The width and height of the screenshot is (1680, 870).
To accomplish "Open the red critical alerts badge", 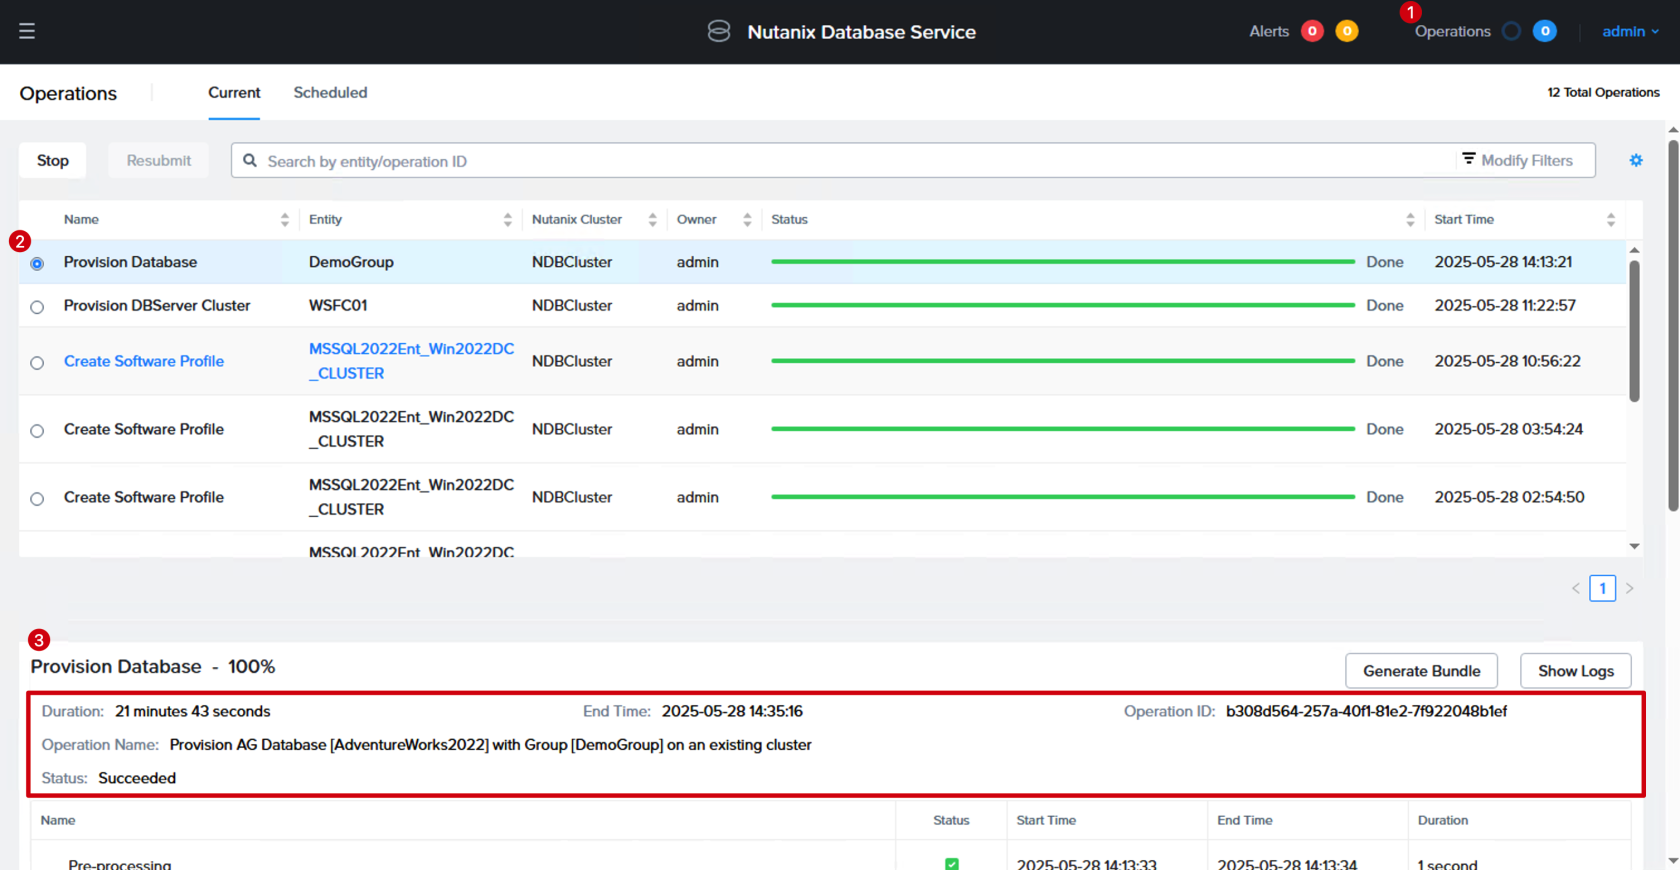I will click(1312, 31).
